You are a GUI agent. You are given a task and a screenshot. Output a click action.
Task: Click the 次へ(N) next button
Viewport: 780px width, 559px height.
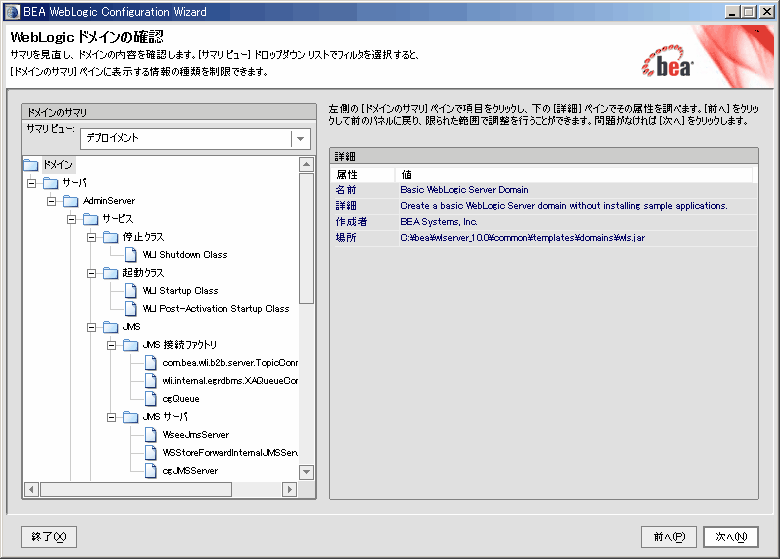[x=731, y=537]
